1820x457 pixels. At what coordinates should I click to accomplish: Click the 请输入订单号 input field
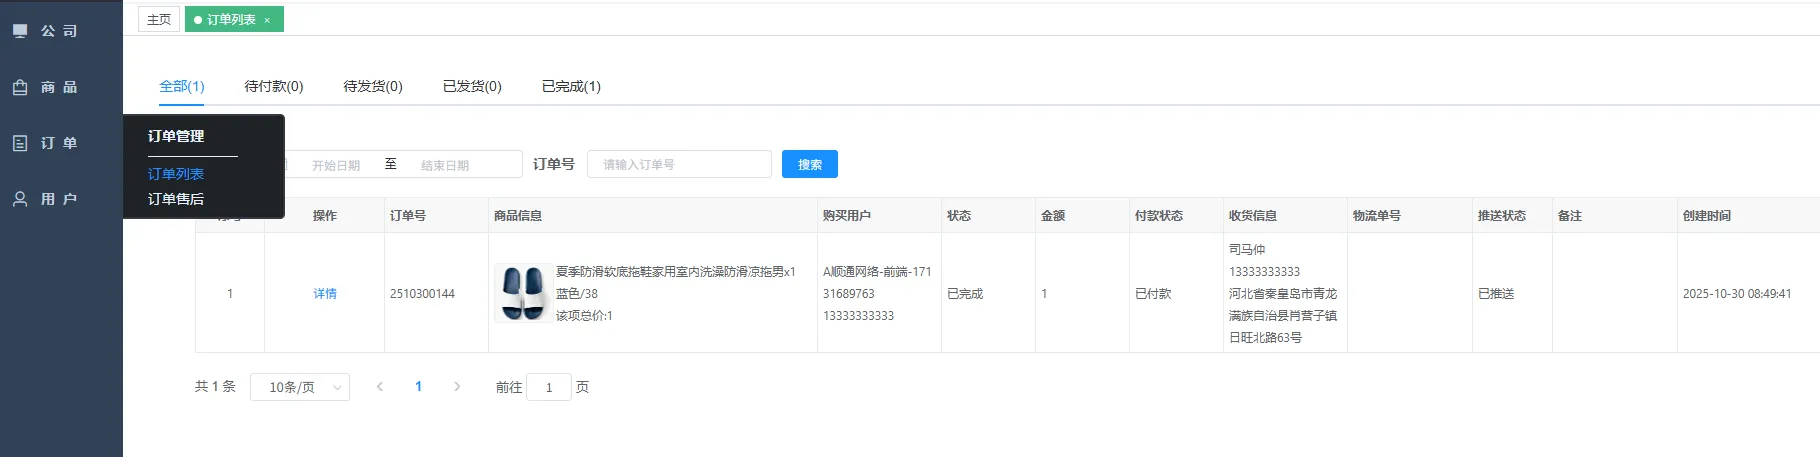coord(679,164)
